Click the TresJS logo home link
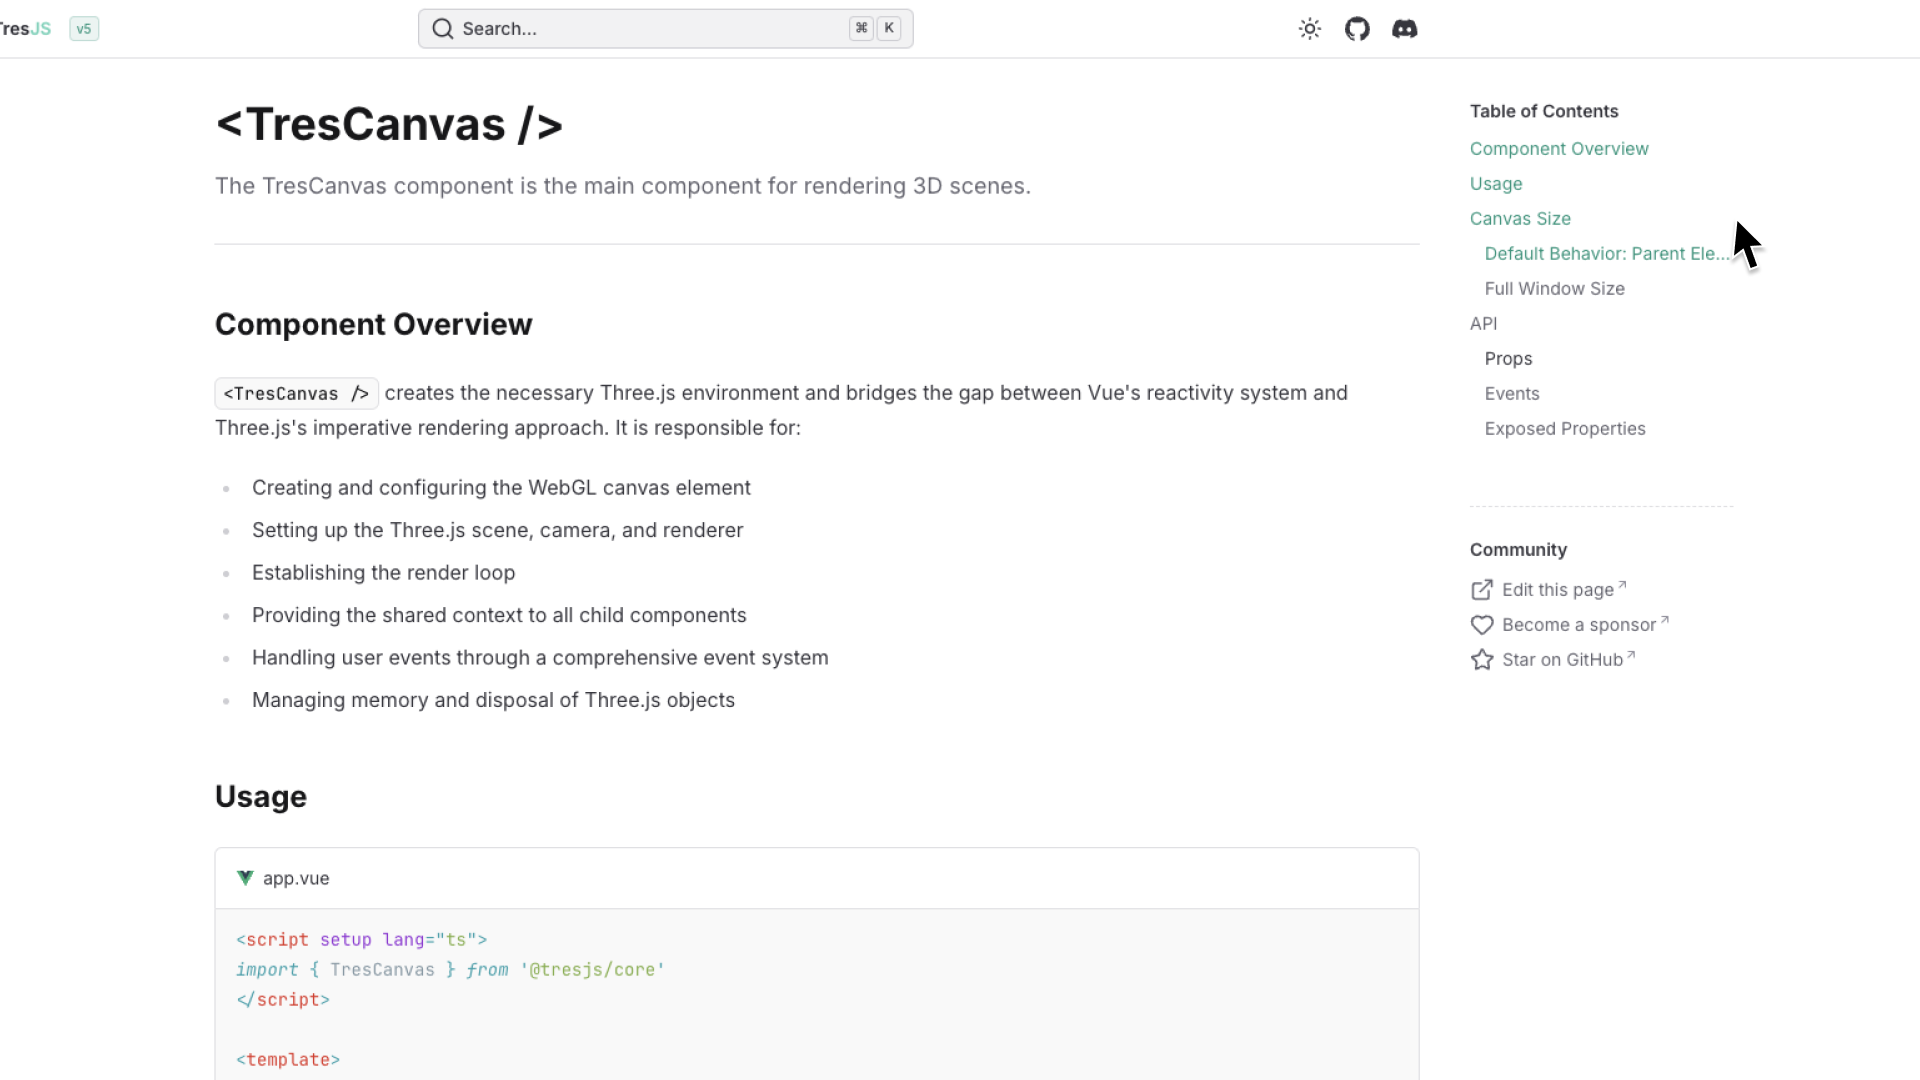 (25, 29)
